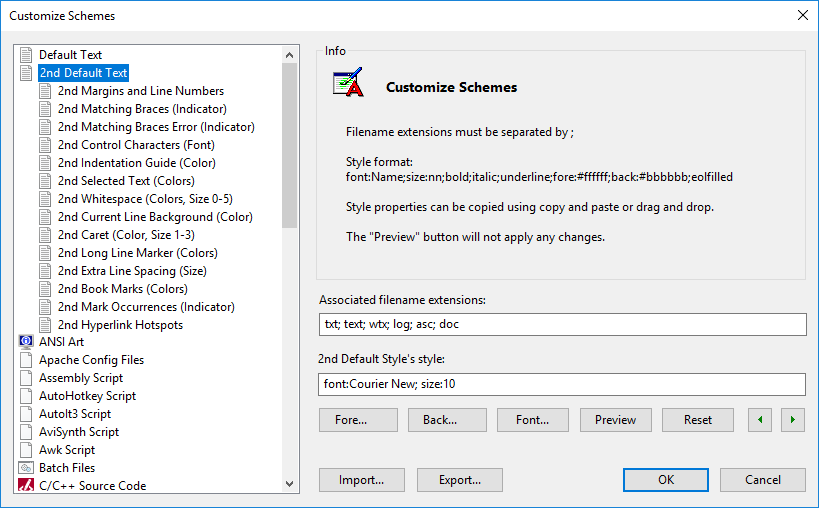The height and width of the screenshot is (508, 819).
Task: Click icon beside 2nd Caret entry
Action: coord(45,235)
